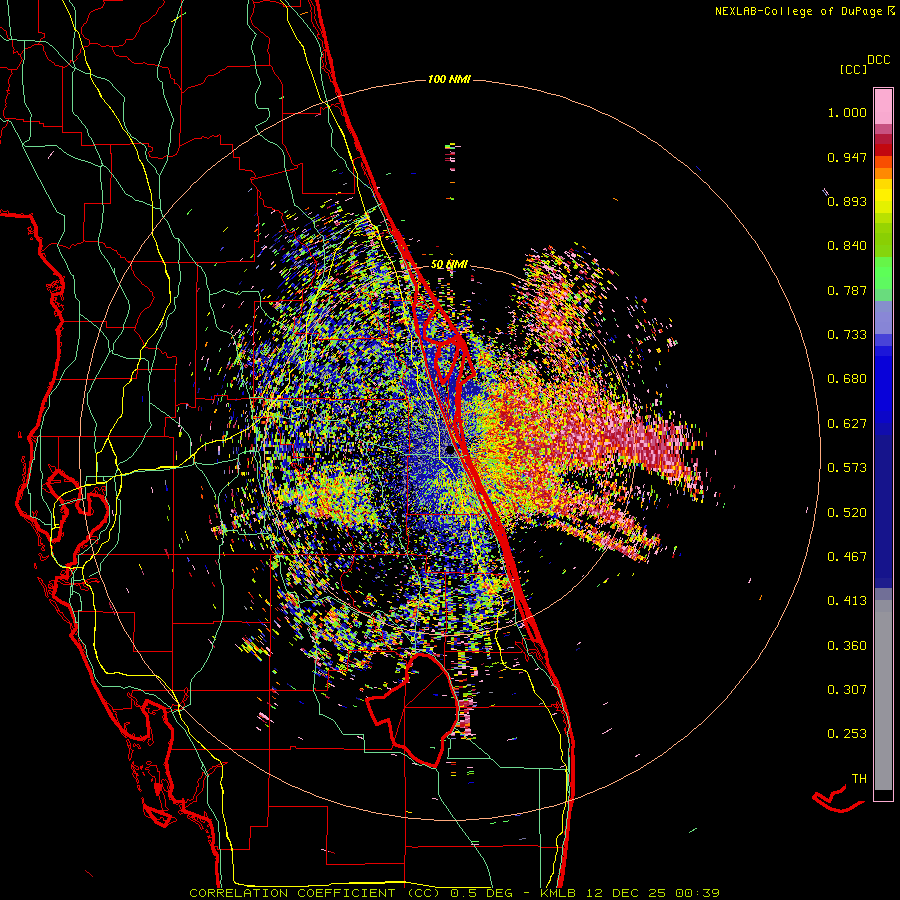This screenshot has height=900, width=900.
Task: Click the gray lower segment of the color bar
Action: [883, 695]
